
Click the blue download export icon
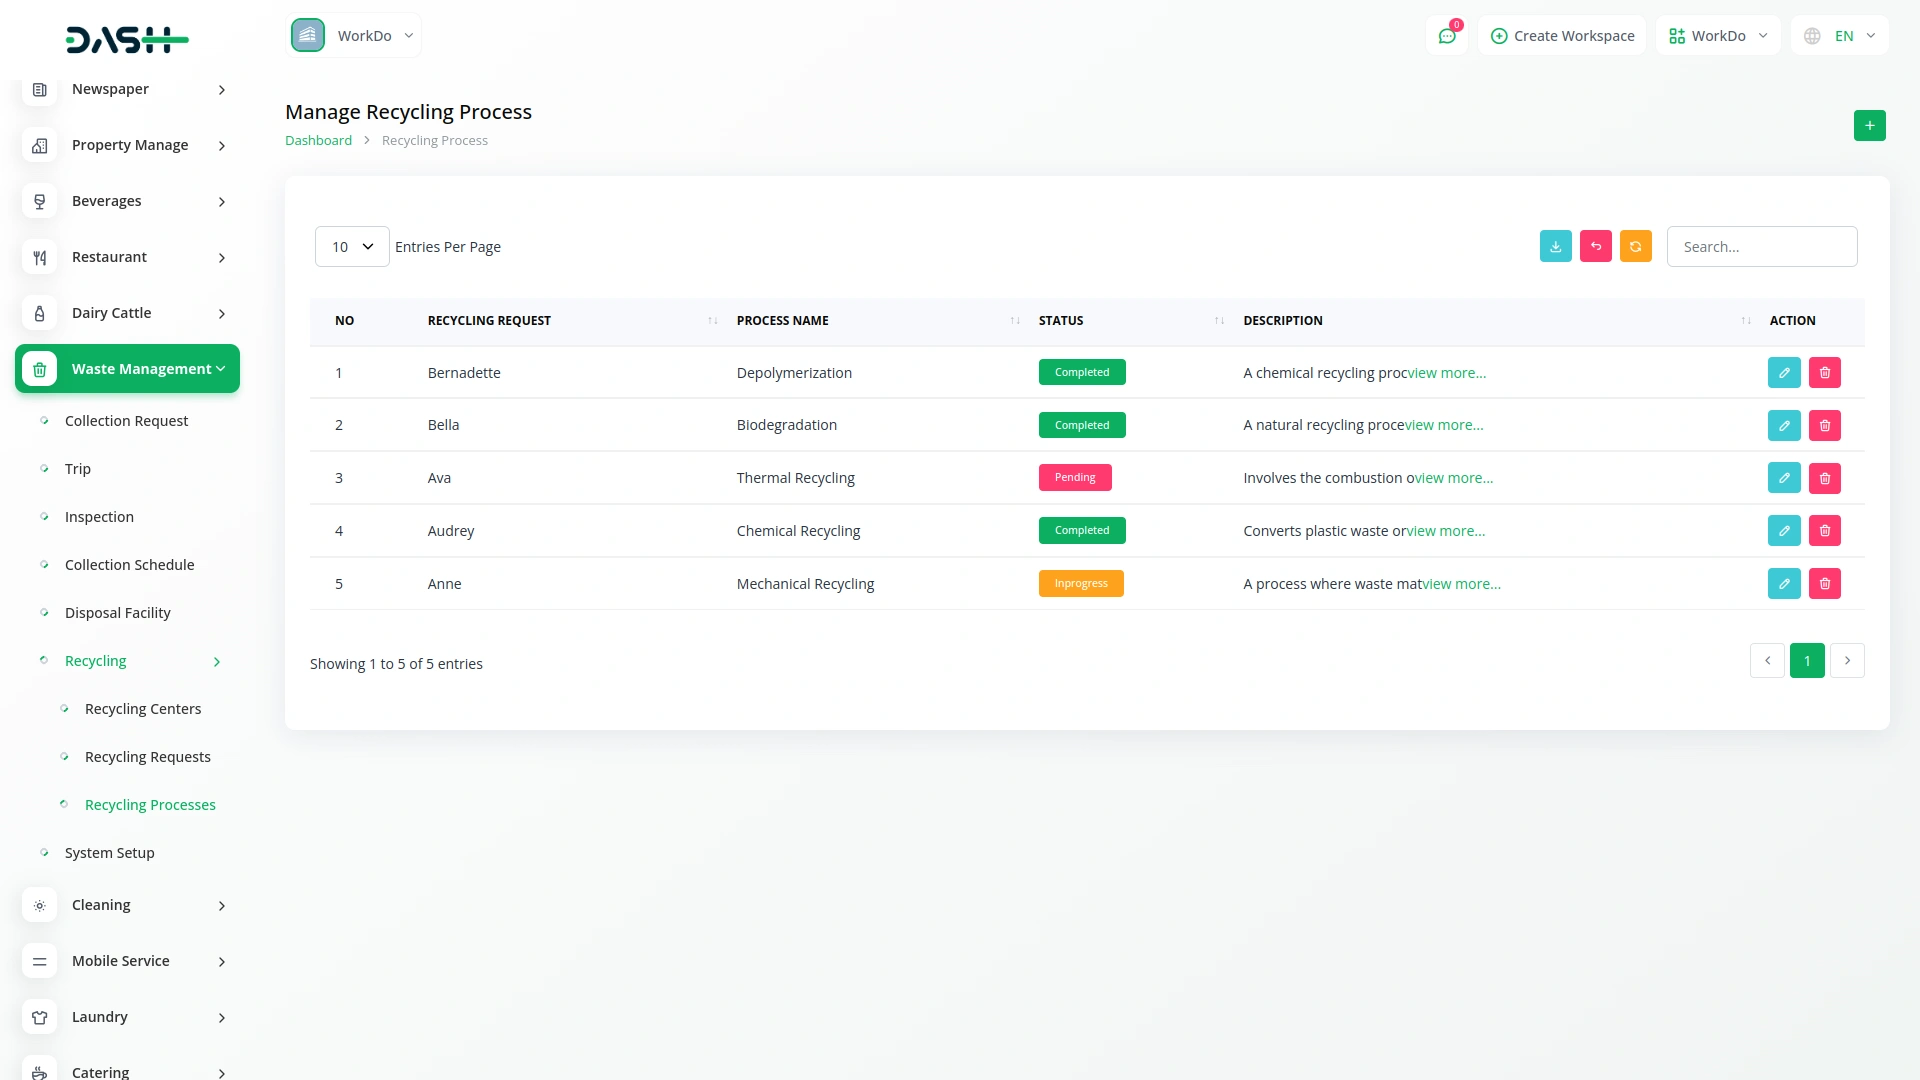[1555, 246]
